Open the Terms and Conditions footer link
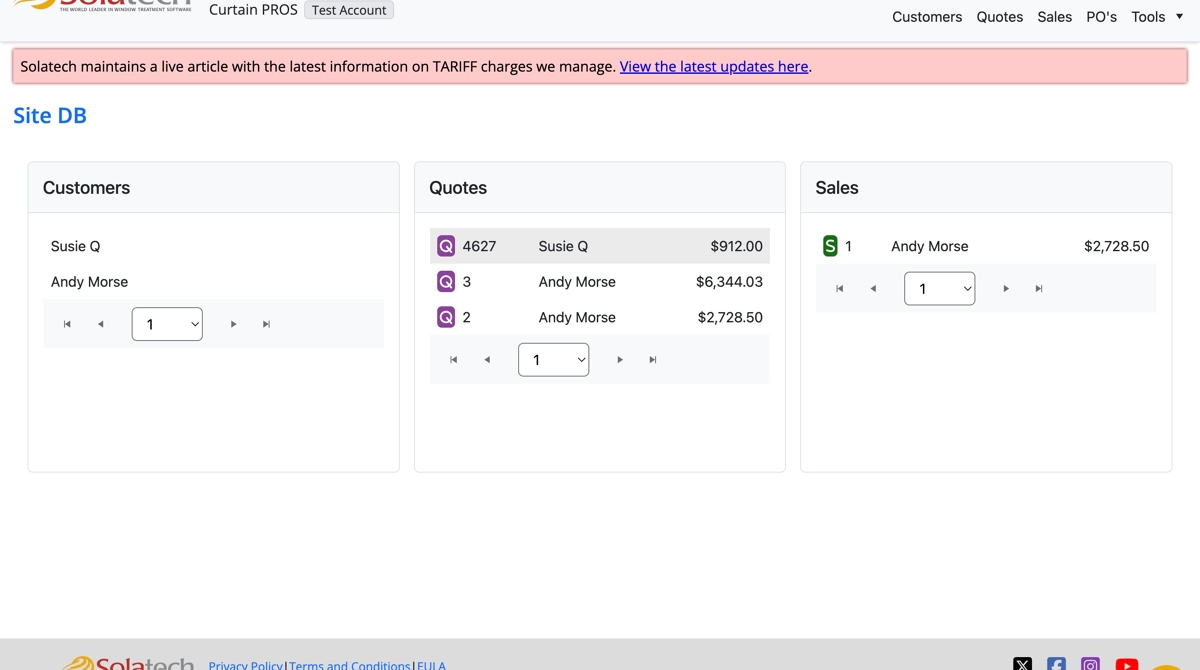 coord(350,665)
